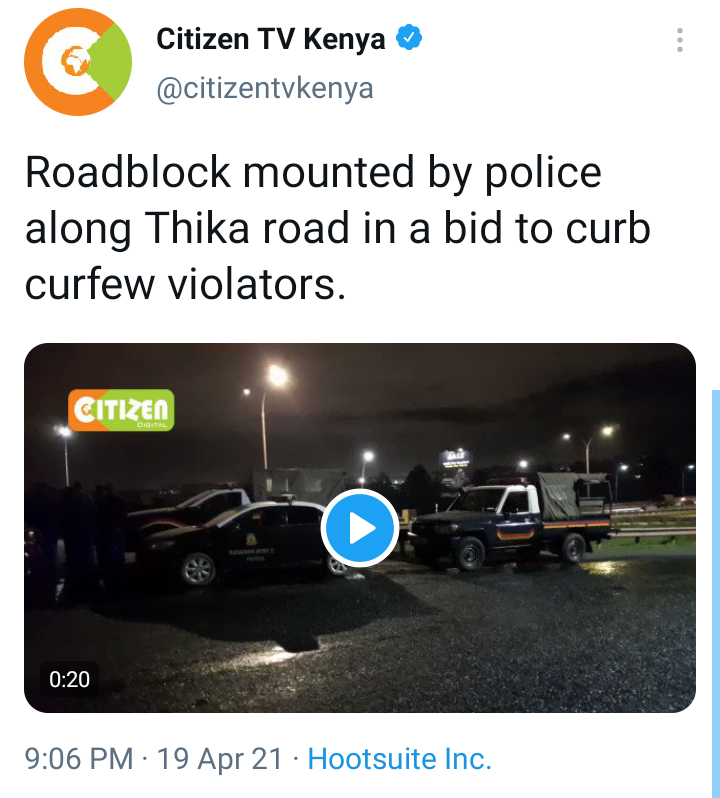Click the blue verified badge icon

click(409, 38)
